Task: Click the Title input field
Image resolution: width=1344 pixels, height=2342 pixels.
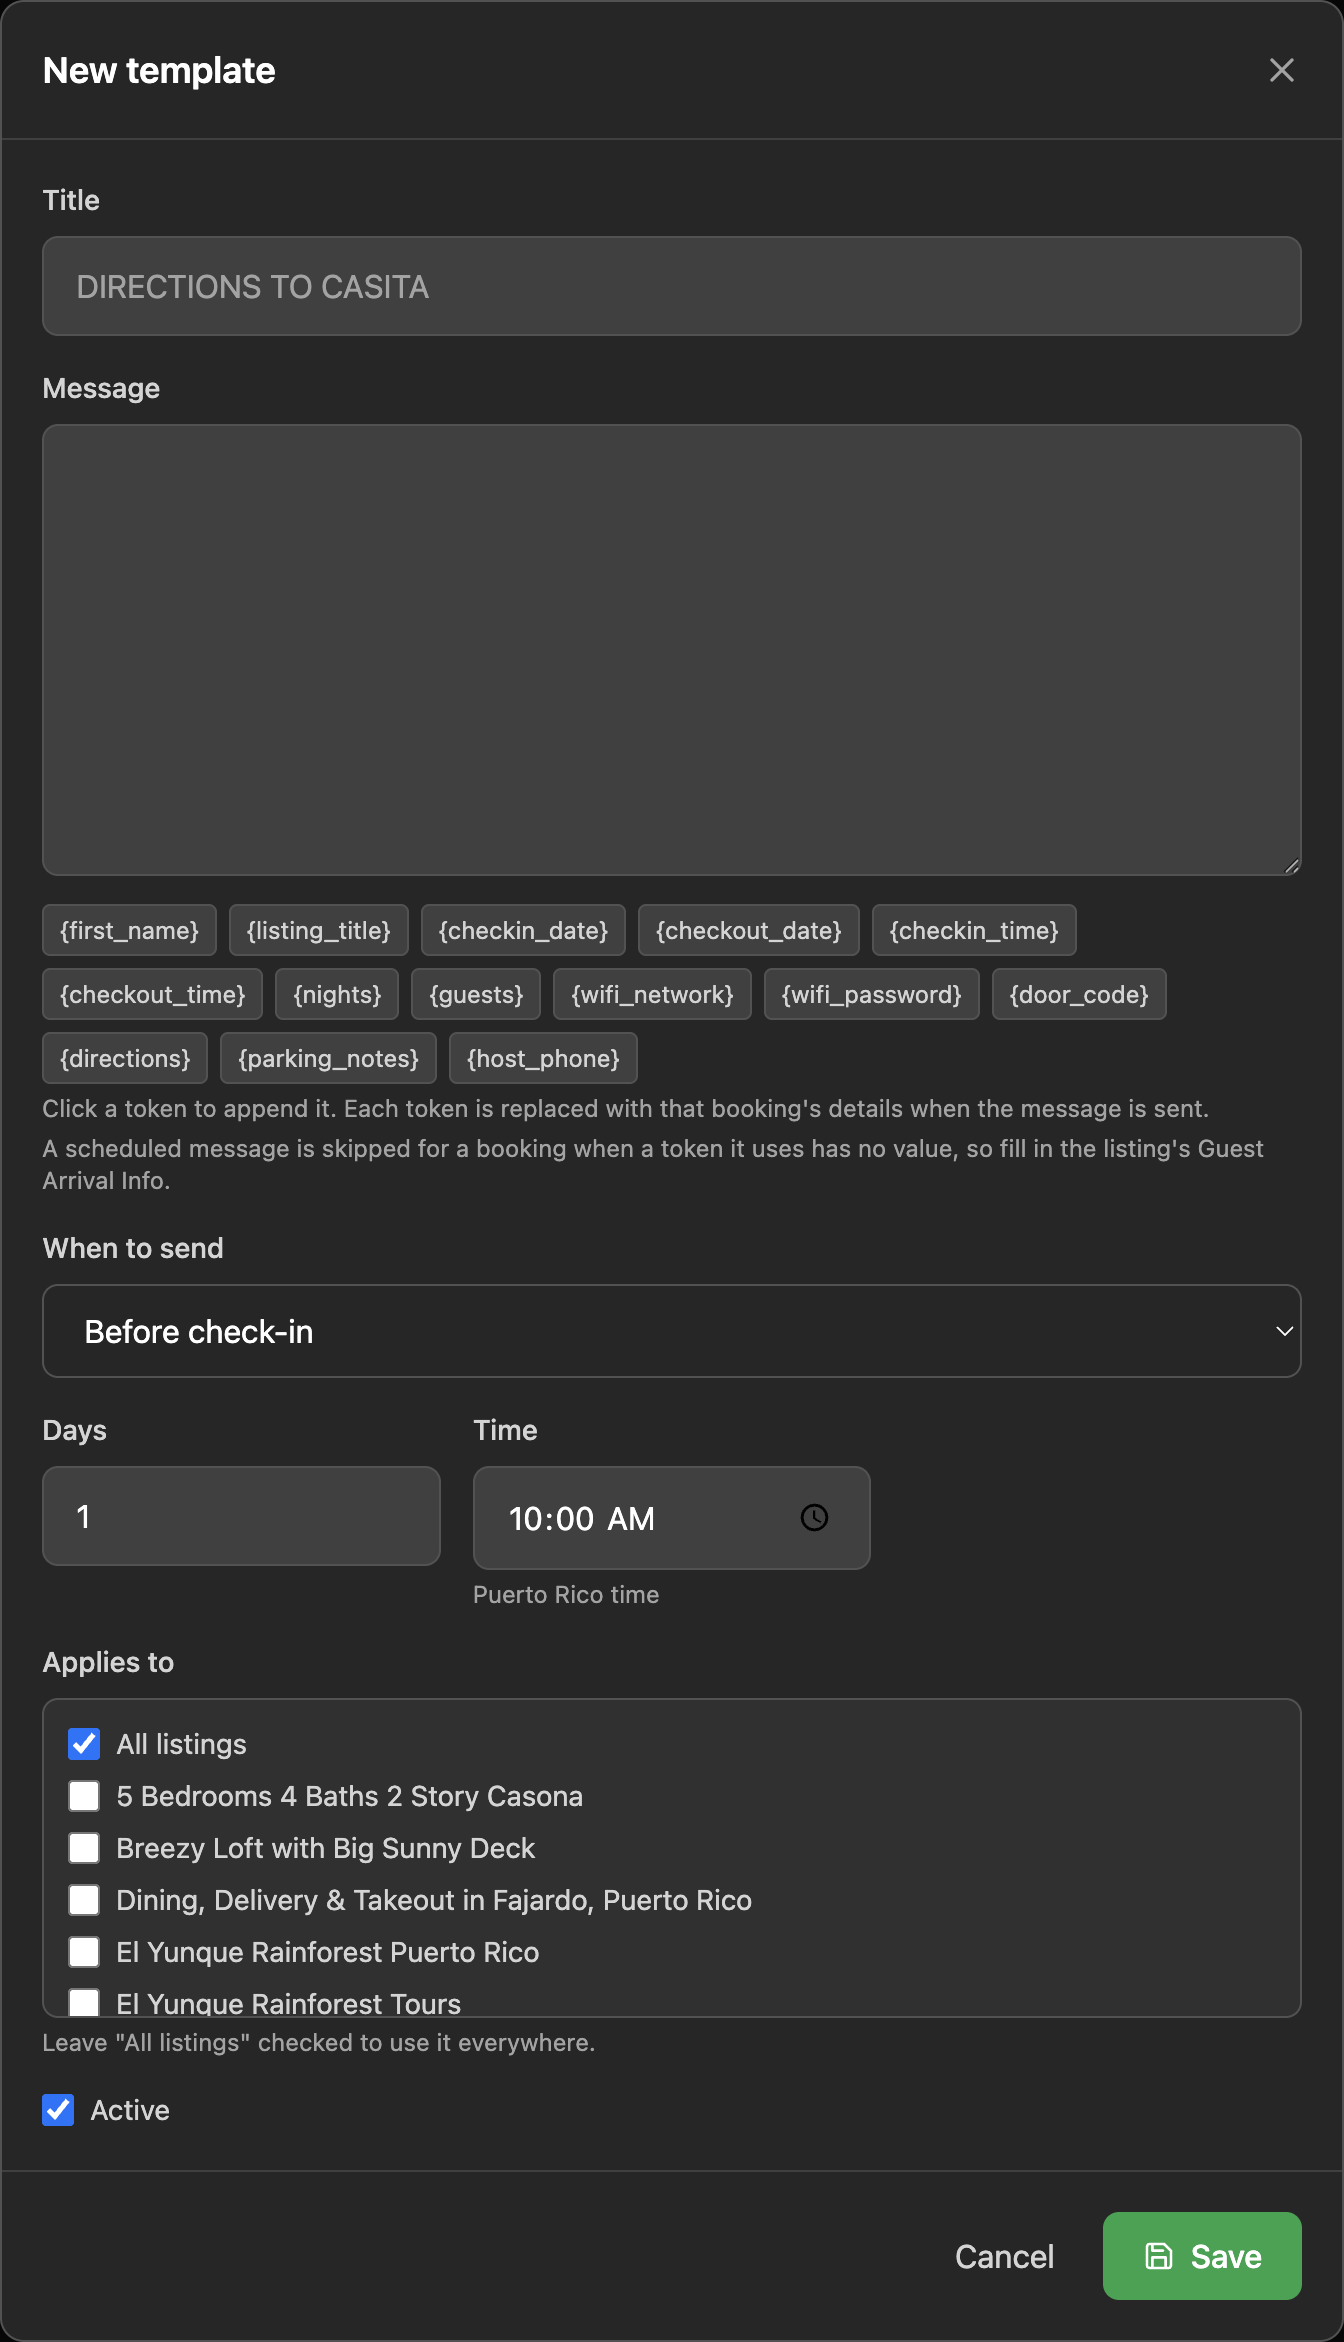Action: [x=672, y=286]
